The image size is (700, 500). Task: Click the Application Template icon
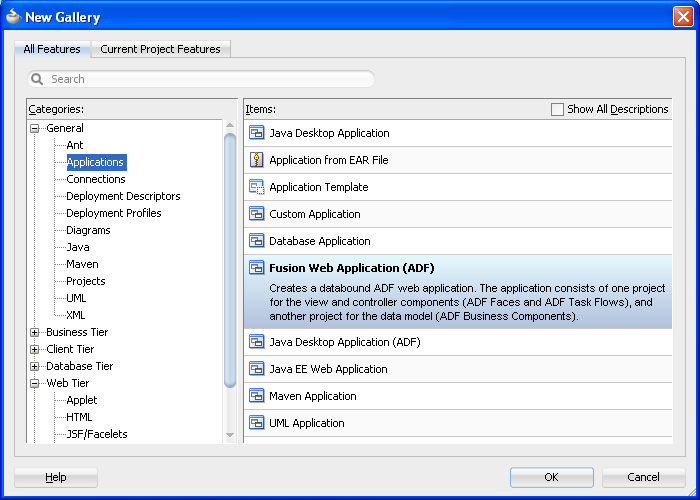point(257,187)
